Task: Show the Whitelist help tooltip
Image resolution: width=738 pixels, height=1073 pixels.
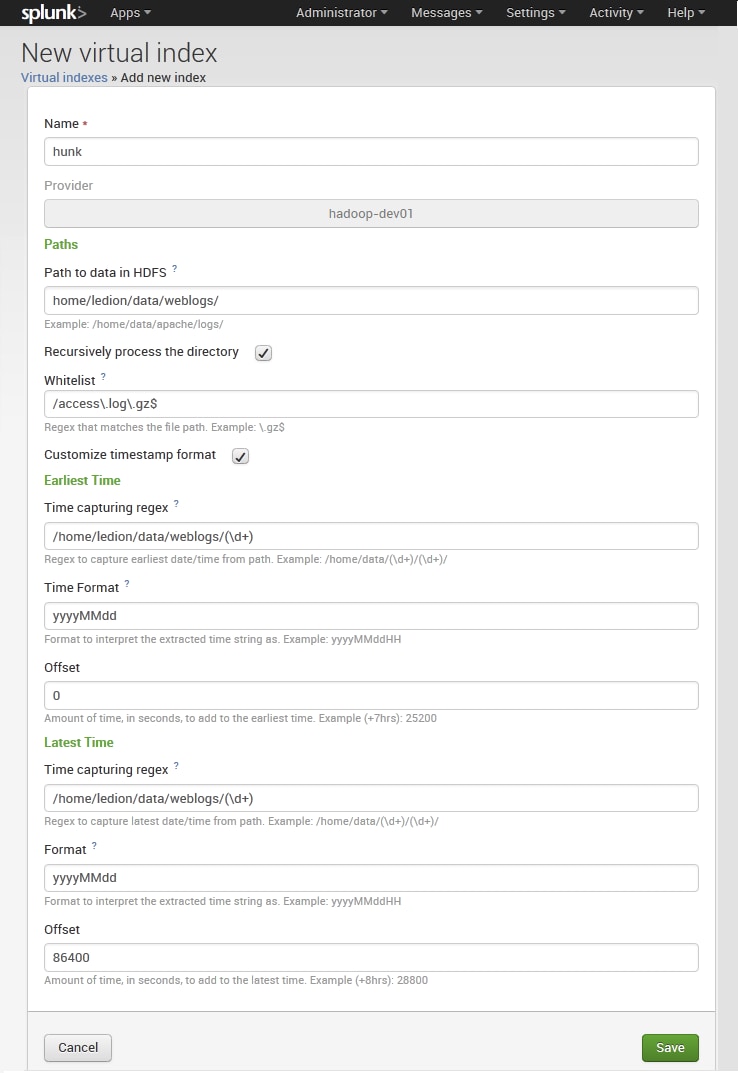Action: pos(103,377)
